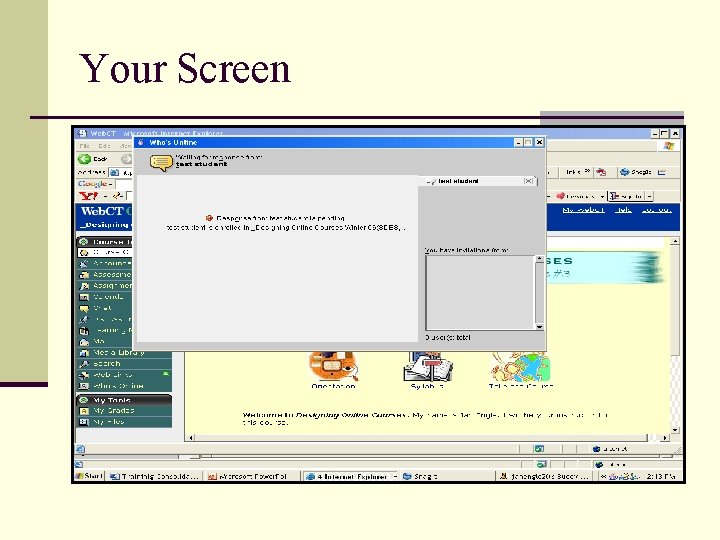Open the Search tool in sidebar
This screenshot has width=720, height=540.
tap(107, 364)
